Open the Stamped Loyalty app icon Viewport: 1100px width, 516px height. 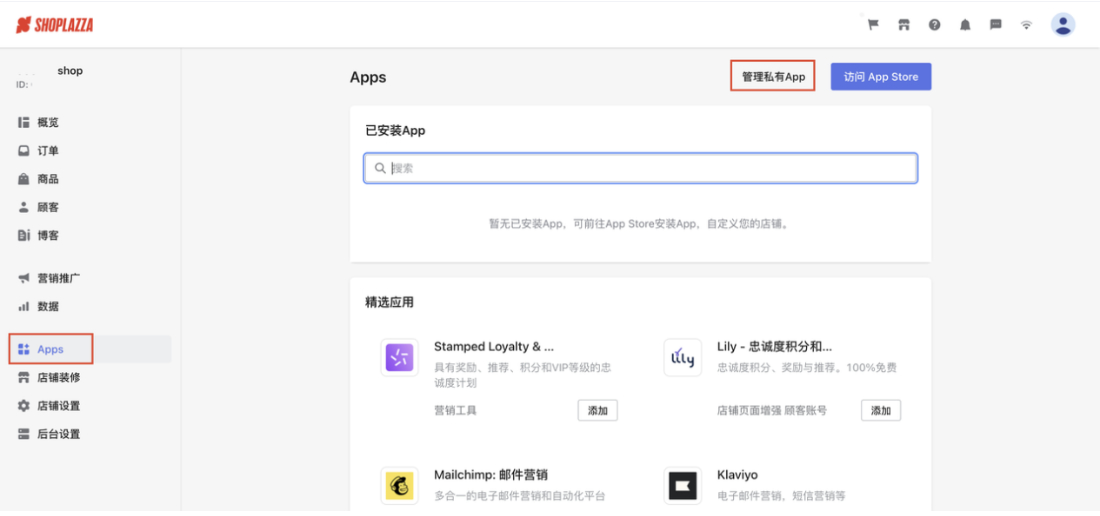click(x=399, y=358)
